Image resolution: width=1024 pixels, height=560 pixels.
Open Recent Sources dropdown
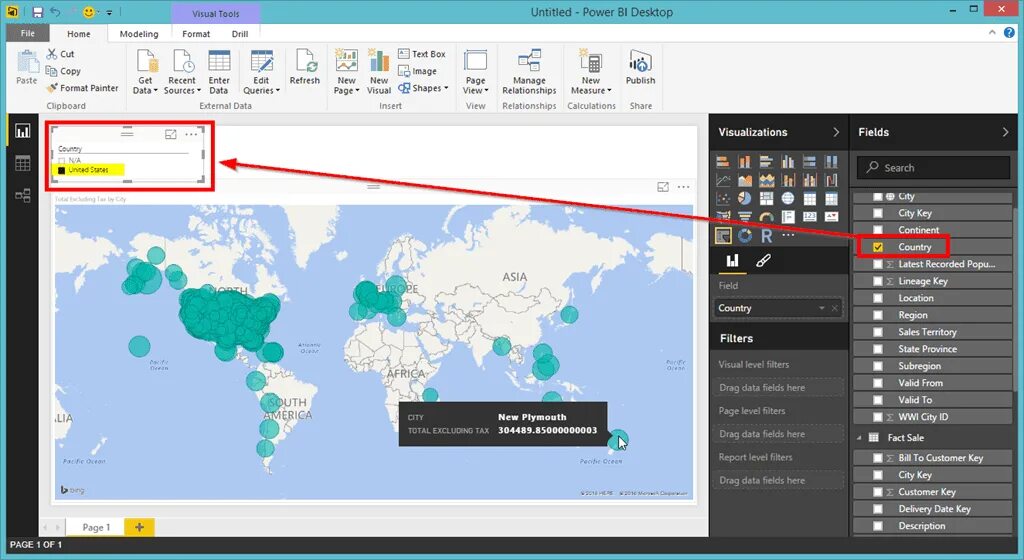click(182, 72)
